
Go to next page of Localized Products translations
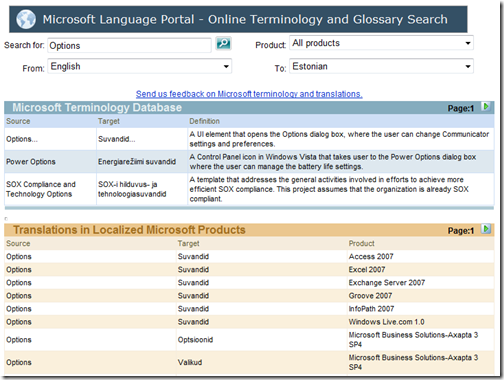486,229
